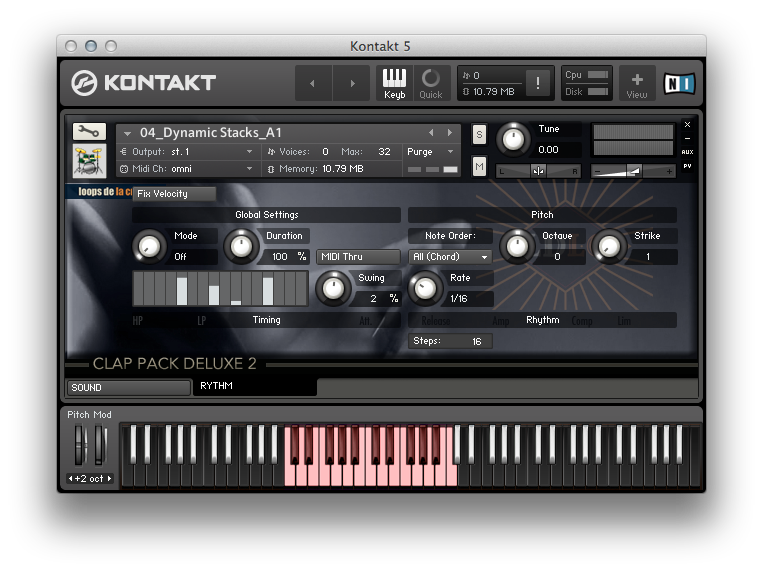Viewport: 763px width, 572px height.
Task: Click the Note Order label
Action: pyautogui.click(x=450, y=236)
